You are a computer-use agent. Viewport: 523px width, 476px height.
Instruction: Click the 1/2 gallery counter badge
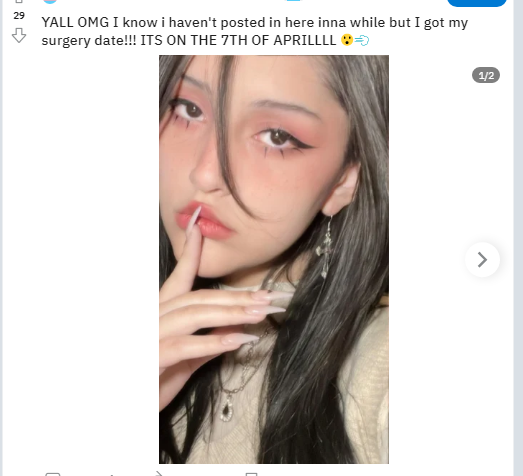pyautogui.click(x=486, y=76)
